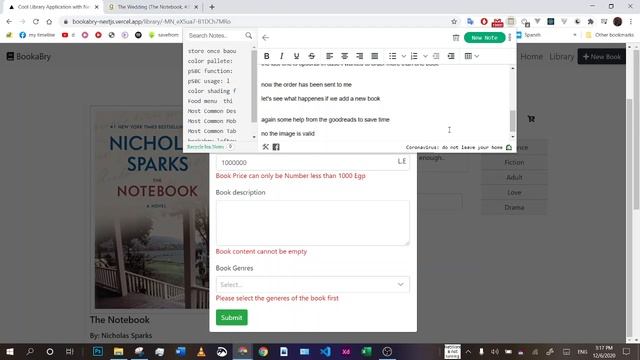This screenshot has width=640, height=360.
Task: Open the notes extension three-dot menu
Action: [509, 38]
